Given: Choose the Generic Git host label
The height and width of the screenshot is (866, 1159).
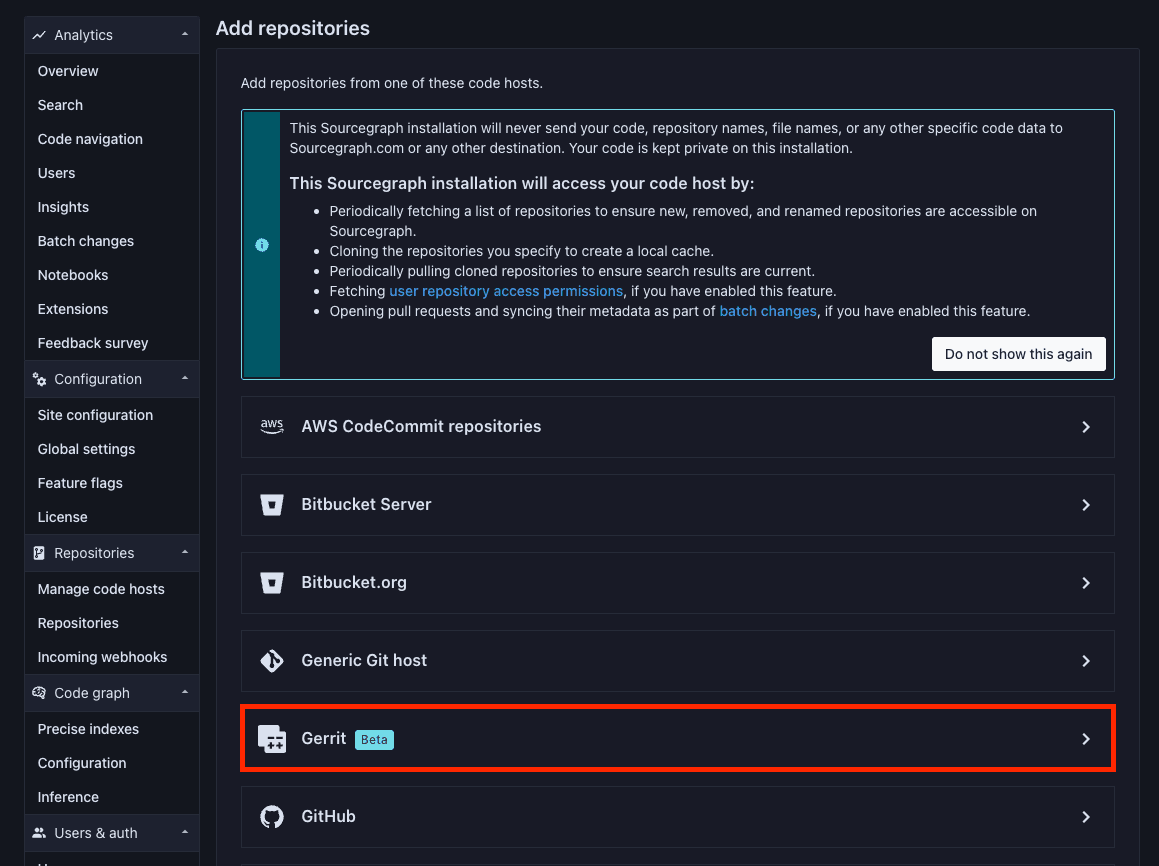Looking at the screenshot, I should [364, 661].
